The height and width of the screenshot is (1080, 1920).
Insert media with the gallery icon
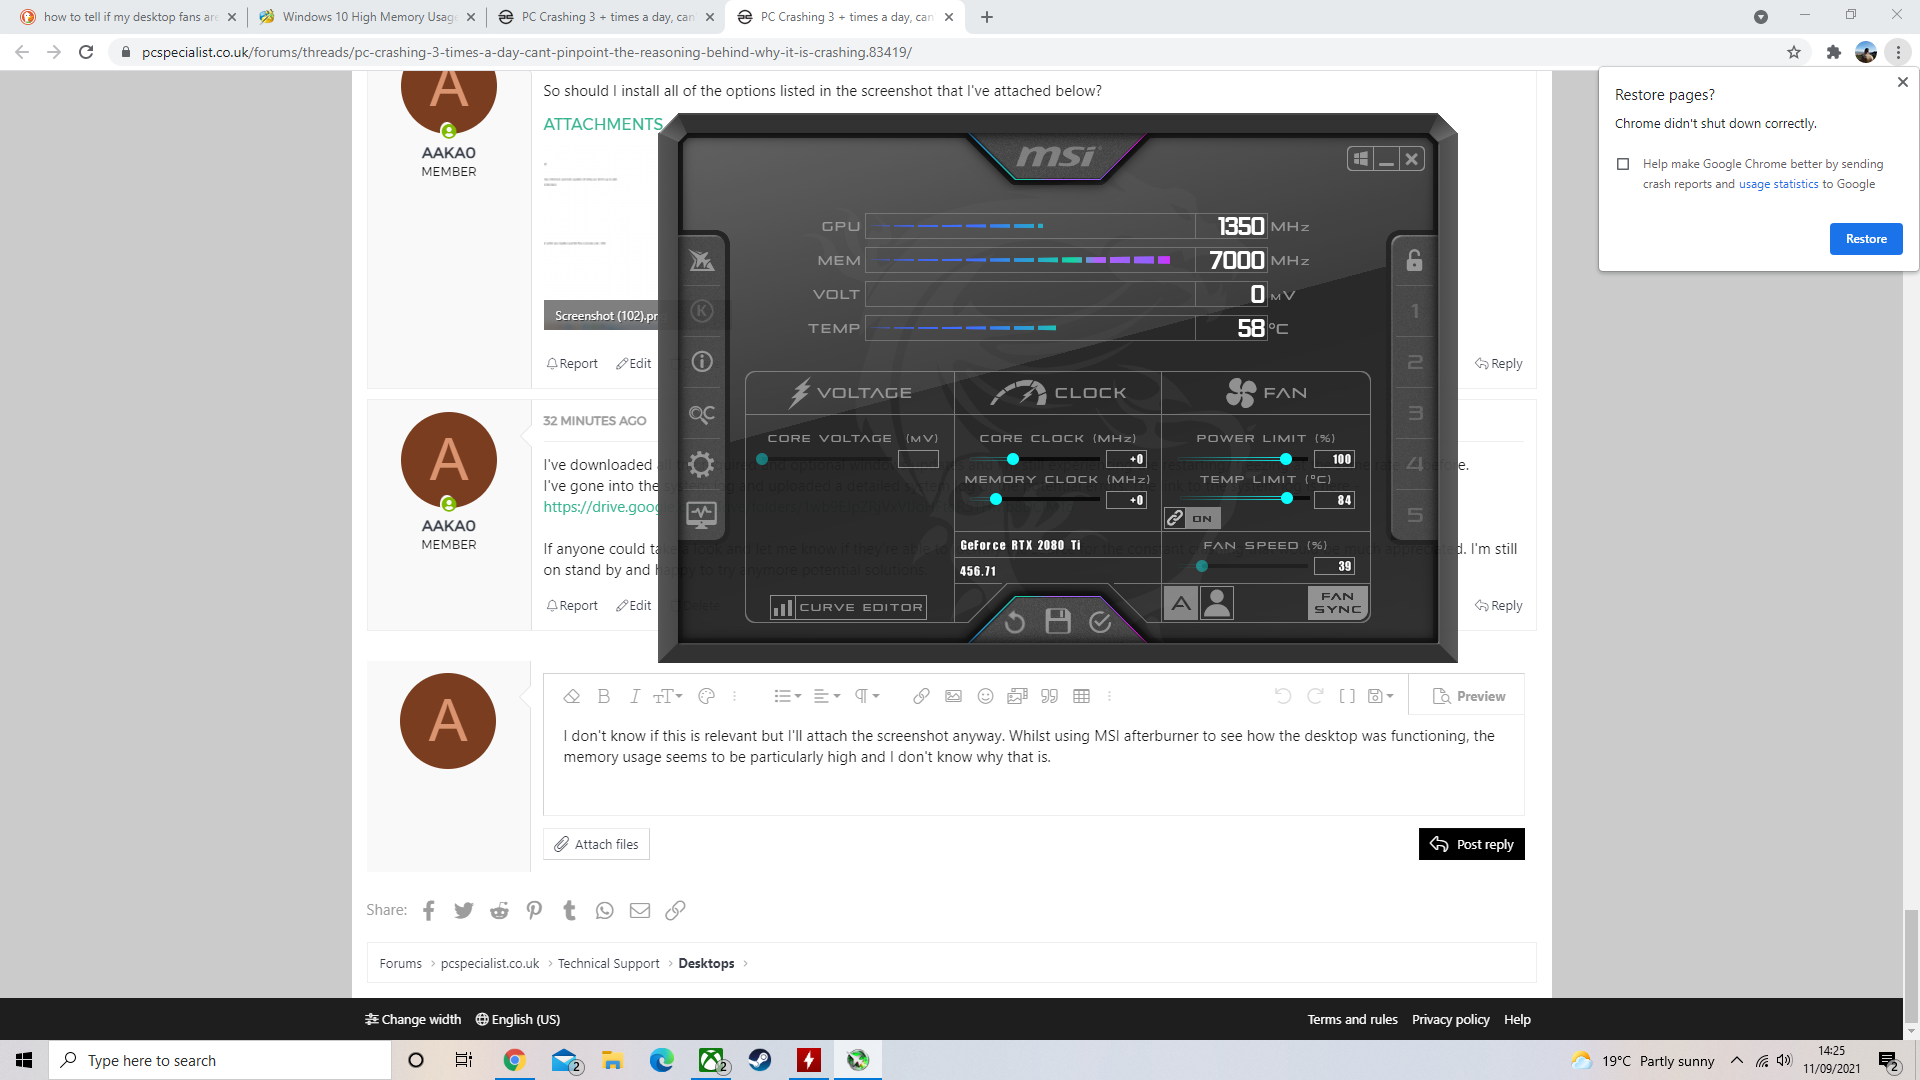click(x=1017, y=696)
